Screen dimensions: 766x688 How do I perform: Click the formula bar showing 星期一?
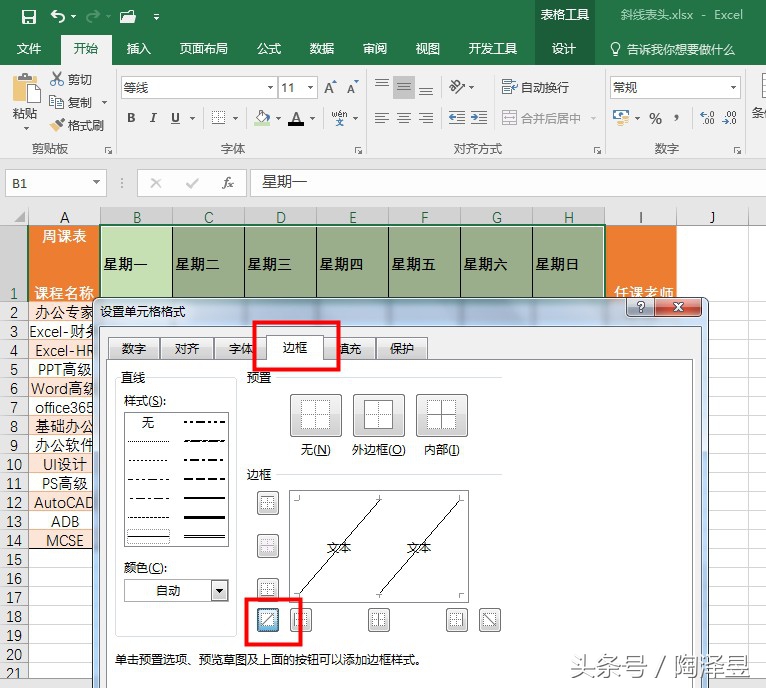(508, 183)
